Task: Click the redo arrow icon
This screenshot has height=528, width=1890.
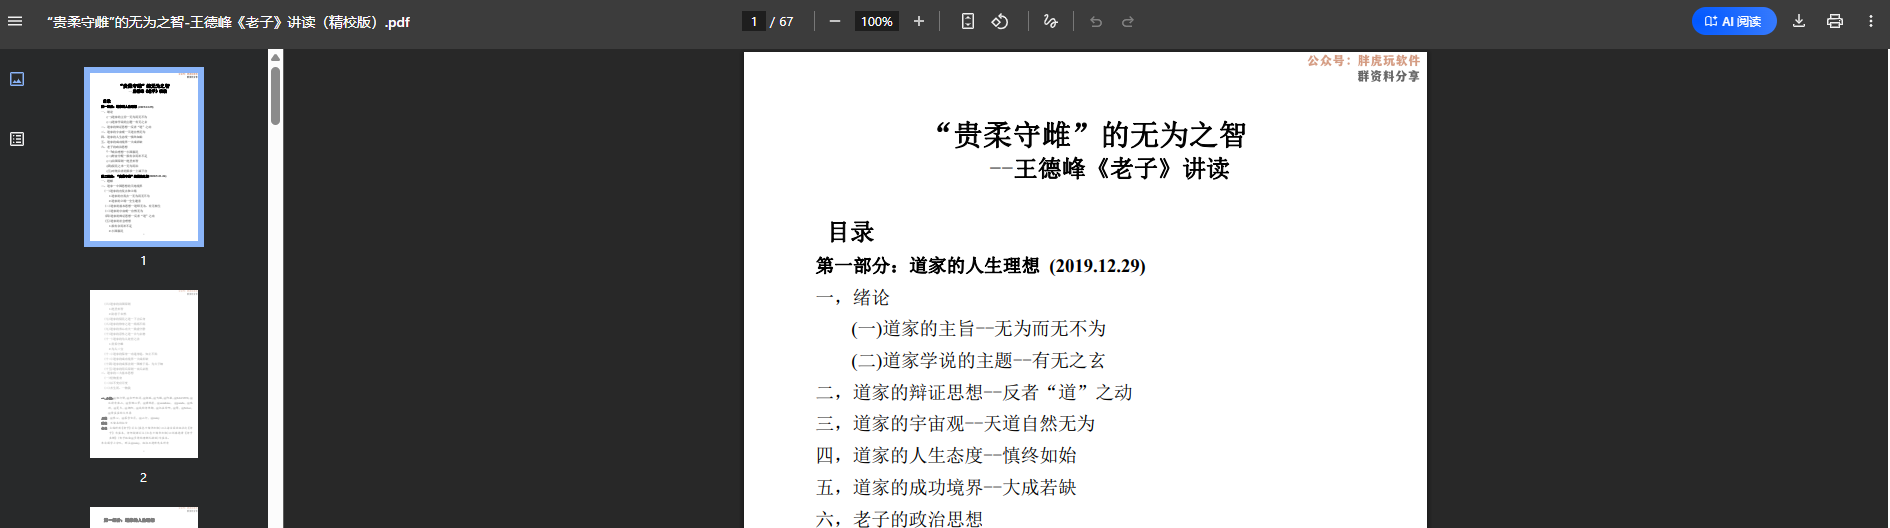Action: tap(1128, 21)
